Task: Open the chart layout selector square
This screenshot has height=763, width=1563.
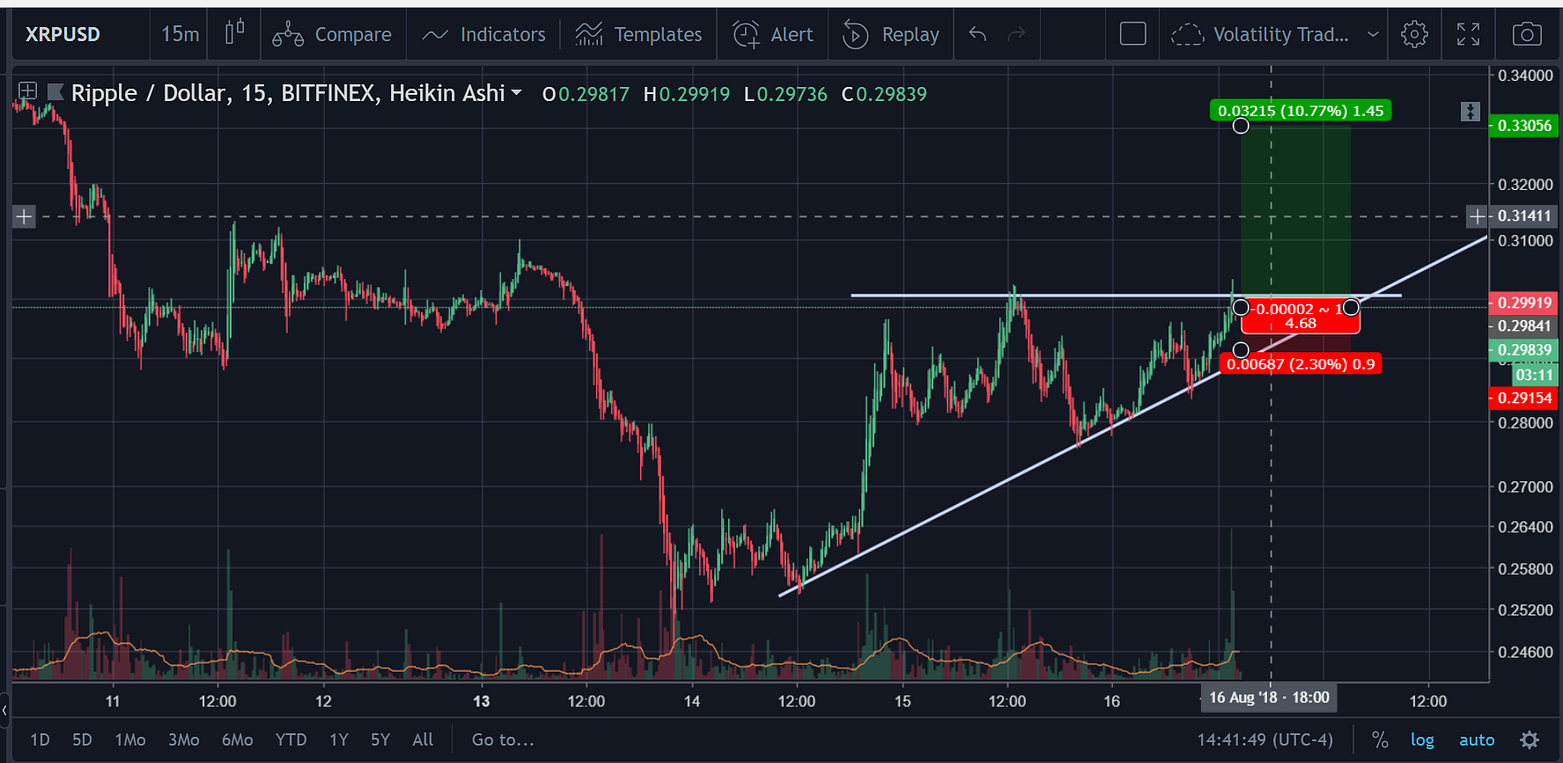Action: click(x=1133, y=34)
